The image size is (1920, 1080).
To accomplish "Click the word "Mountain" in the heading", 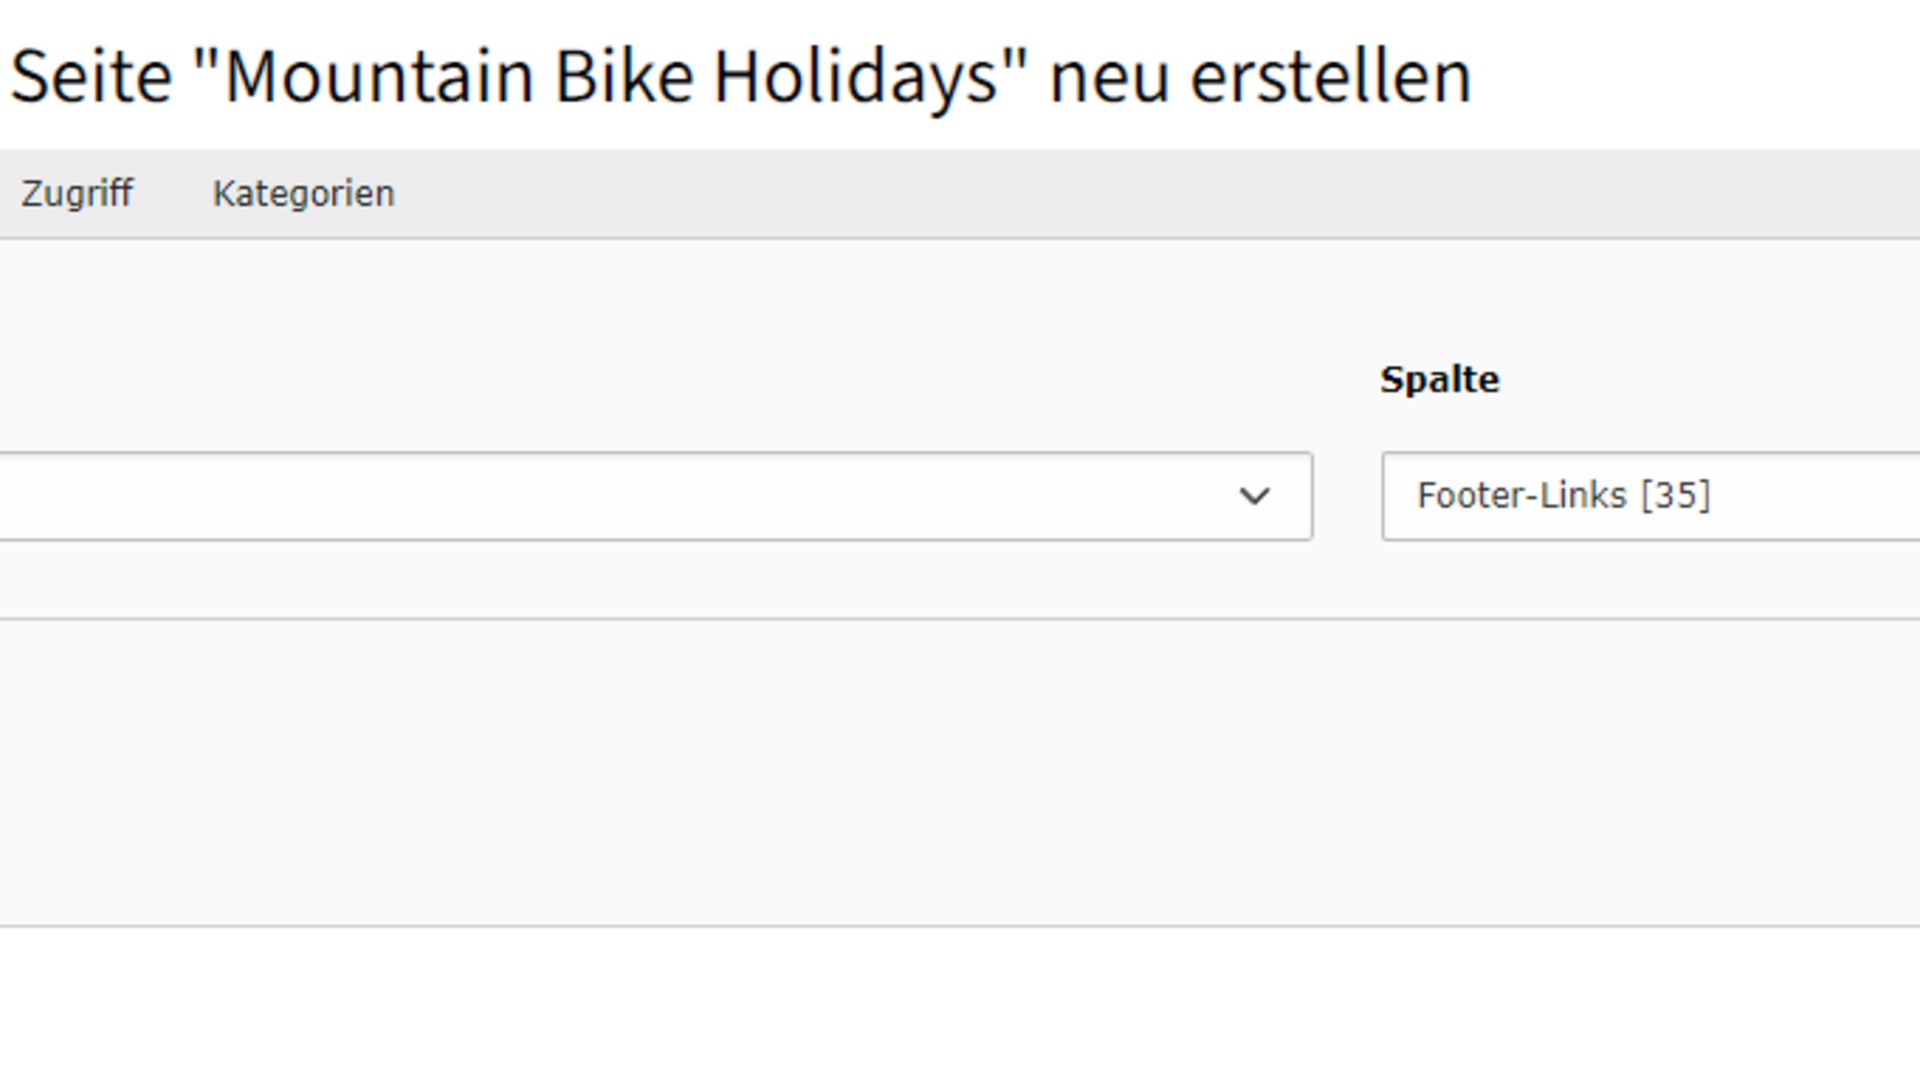I will 379,78.
